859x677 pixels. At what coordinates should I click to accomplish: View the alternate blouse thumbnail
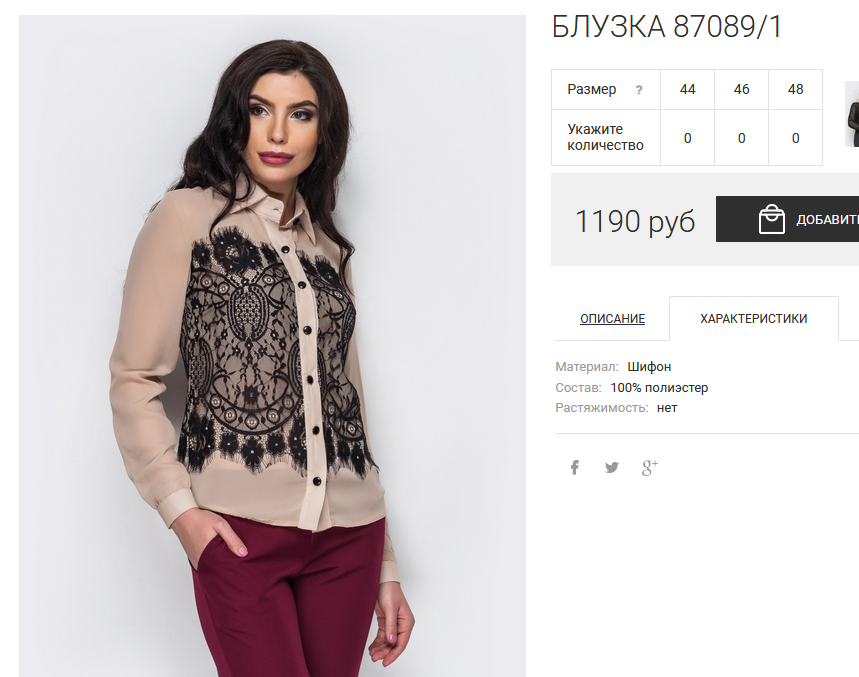pyautogui.click(x=852, y=114)
